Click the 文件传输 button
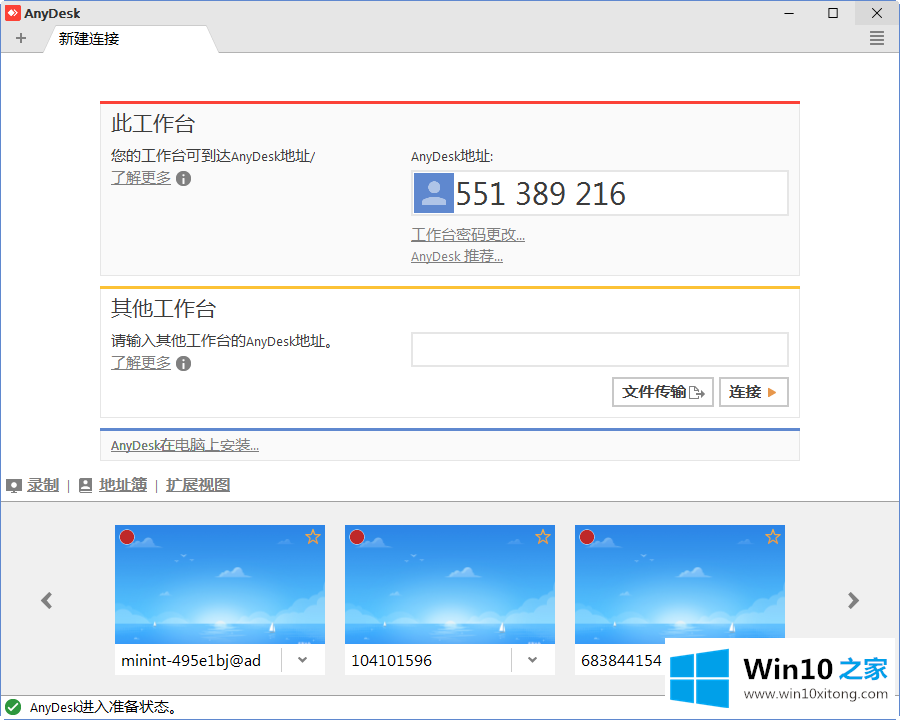This screenshot has width=900, height=720. click(x=663, y=392)
